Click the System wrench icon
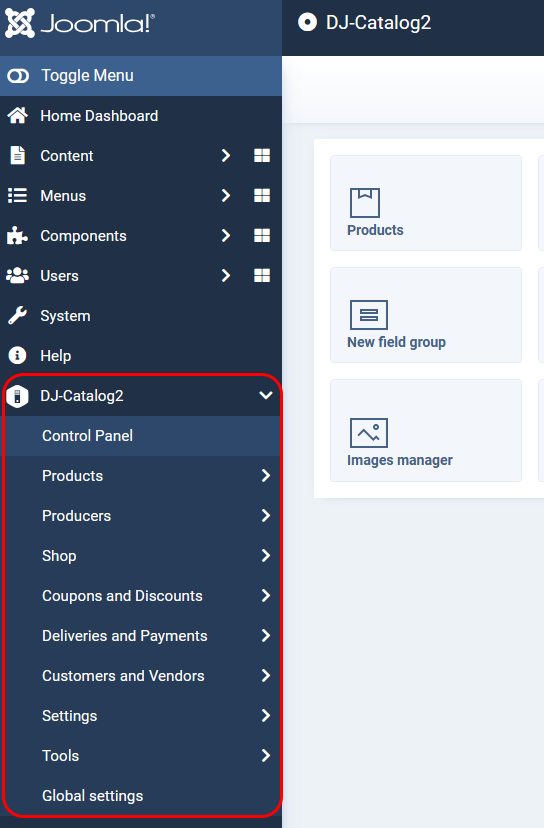The height and width of the screenshot is (828, 544). click(x=17, y=316)
